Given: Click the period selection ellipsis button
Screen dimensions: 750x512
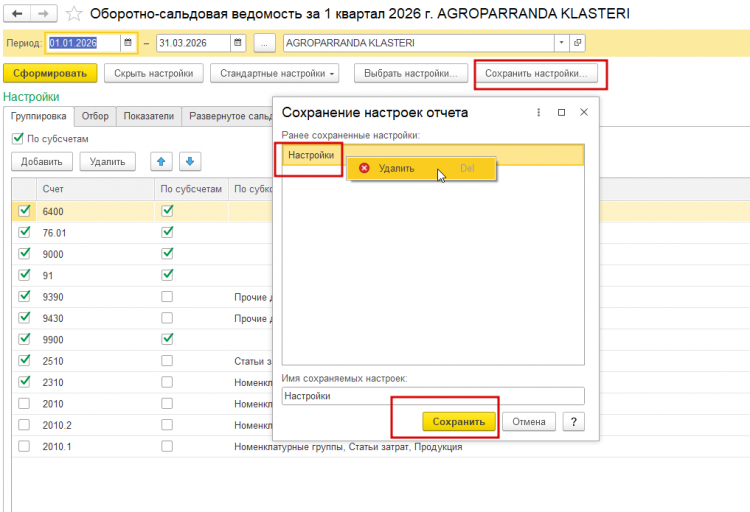Looking at the screenshot, I should click(x=264, y=43).
